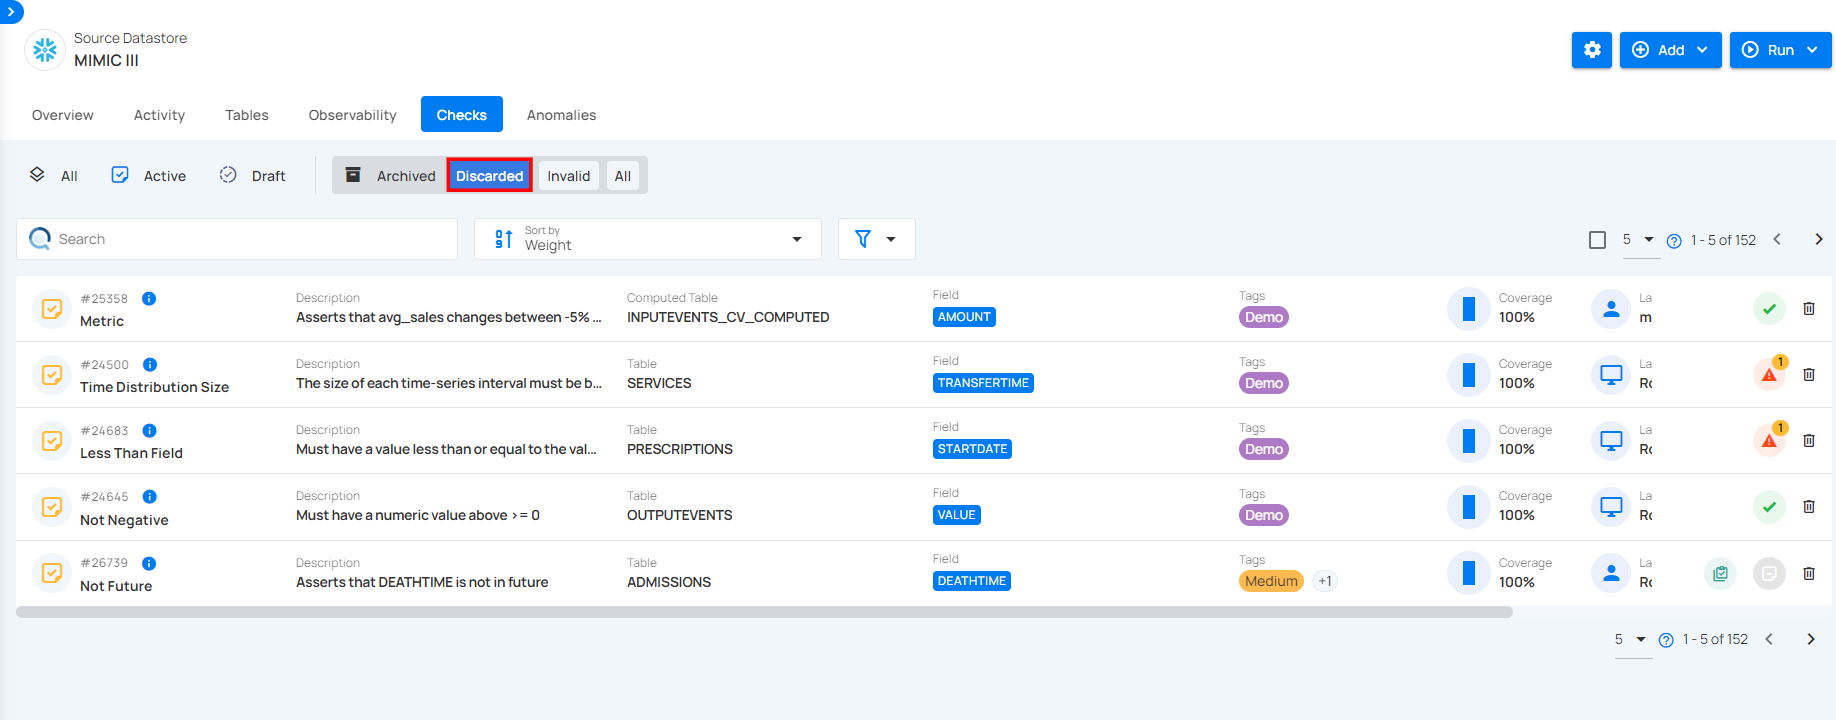1836x720 pixels.
Task: Select all checks checkbox
Action: (x=1597, y=240)
